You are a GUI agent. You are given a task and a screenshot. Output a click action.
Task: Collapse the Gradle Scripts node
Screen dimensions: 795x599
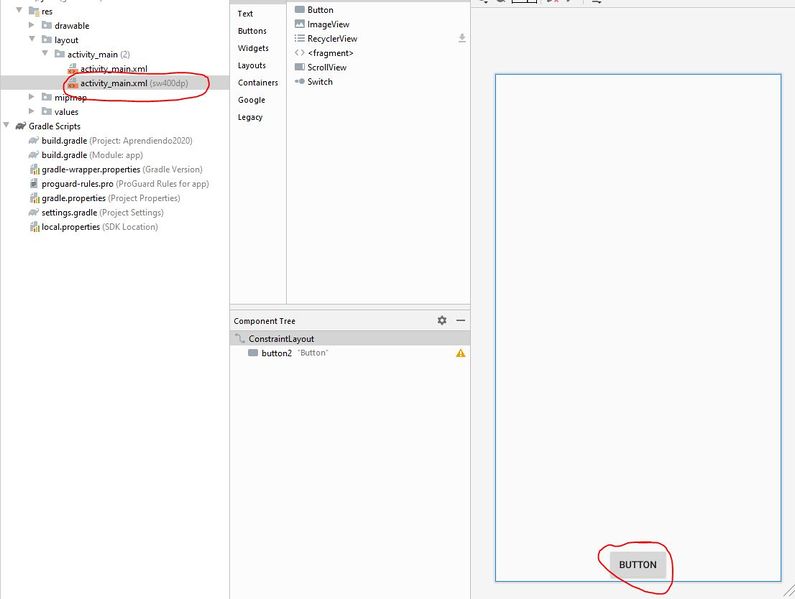[x=6, y=125]
